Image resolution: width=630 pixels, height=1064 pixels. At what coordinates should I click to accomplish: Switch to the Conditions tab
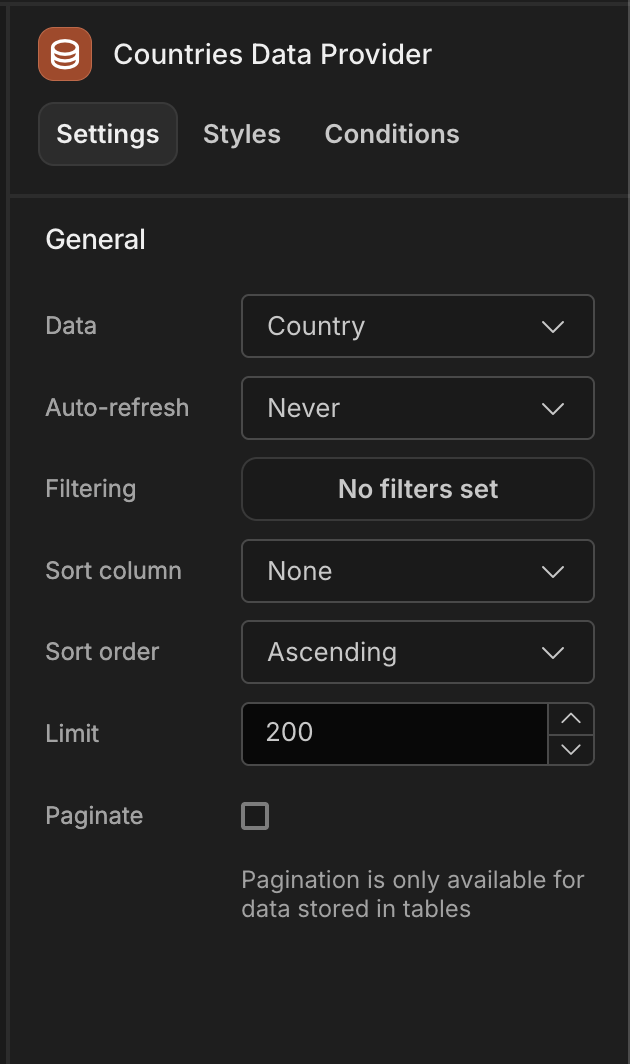pos(392,134)
